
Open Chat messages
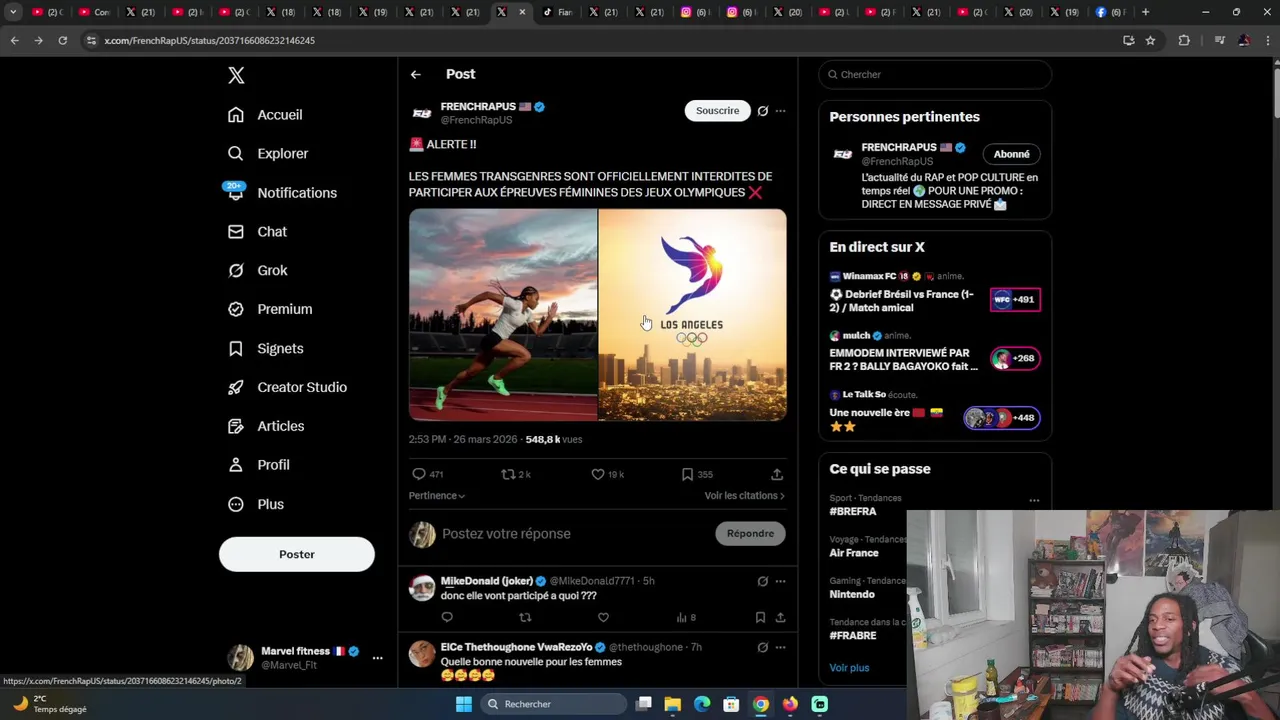(257, 232)
